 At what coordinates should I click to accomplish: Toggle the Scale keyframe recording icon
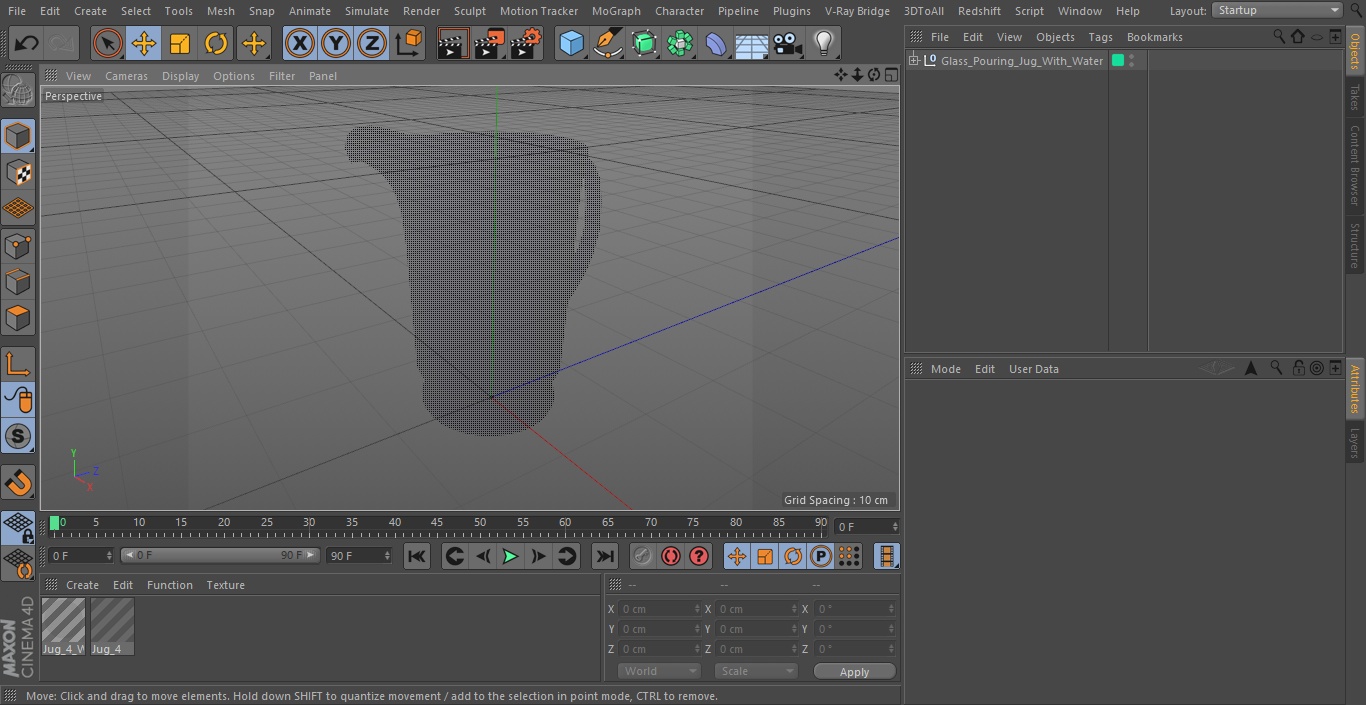coord(765,556)
